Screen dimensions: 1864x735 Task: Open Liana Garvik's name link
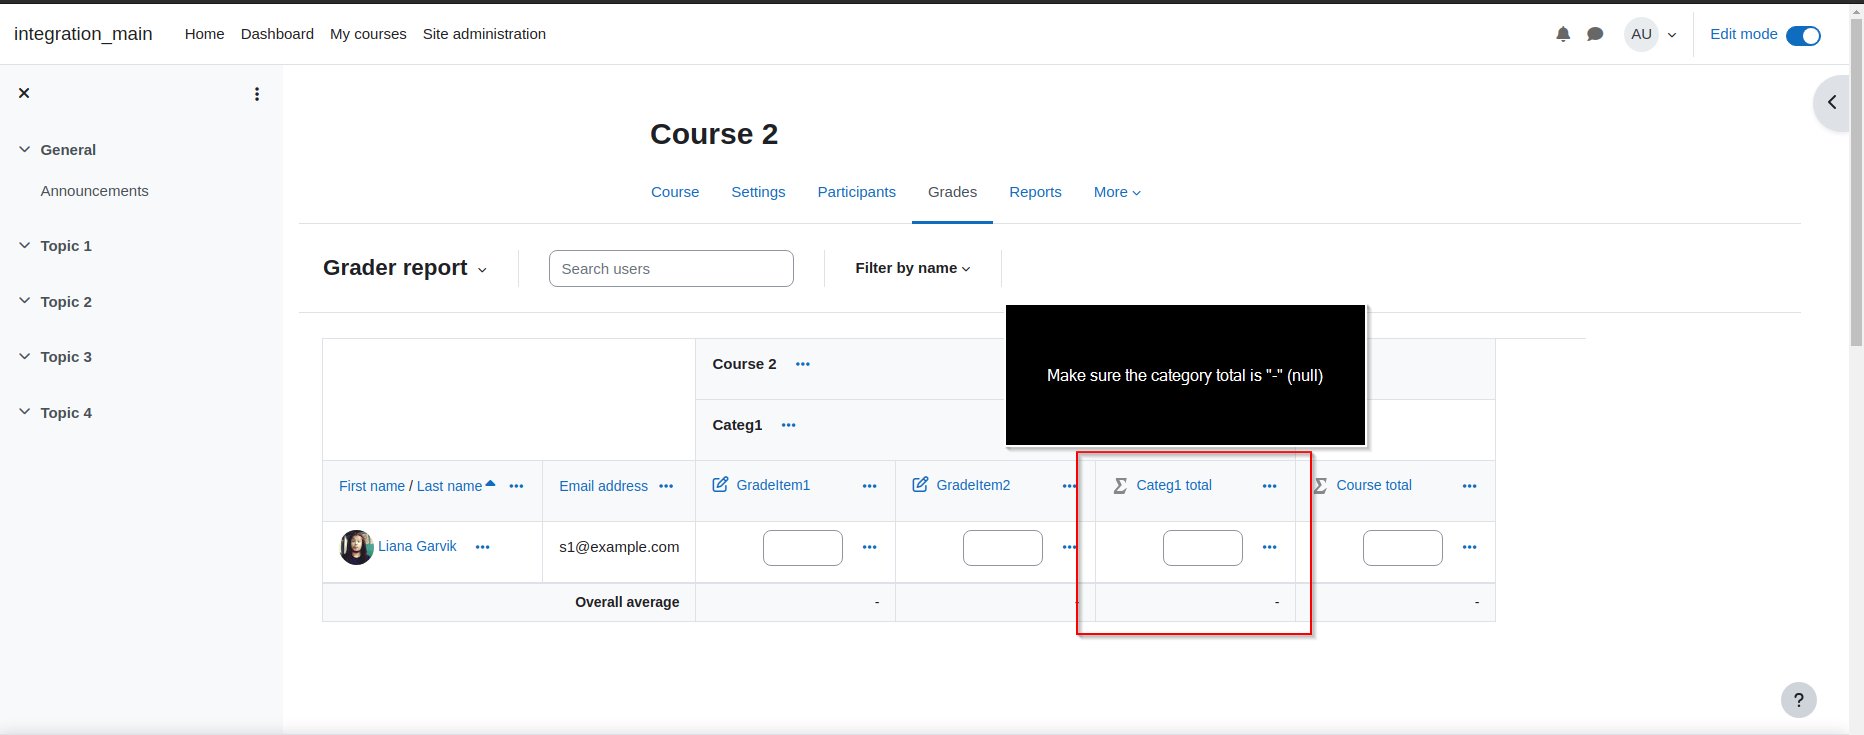(x=417, y=546)
